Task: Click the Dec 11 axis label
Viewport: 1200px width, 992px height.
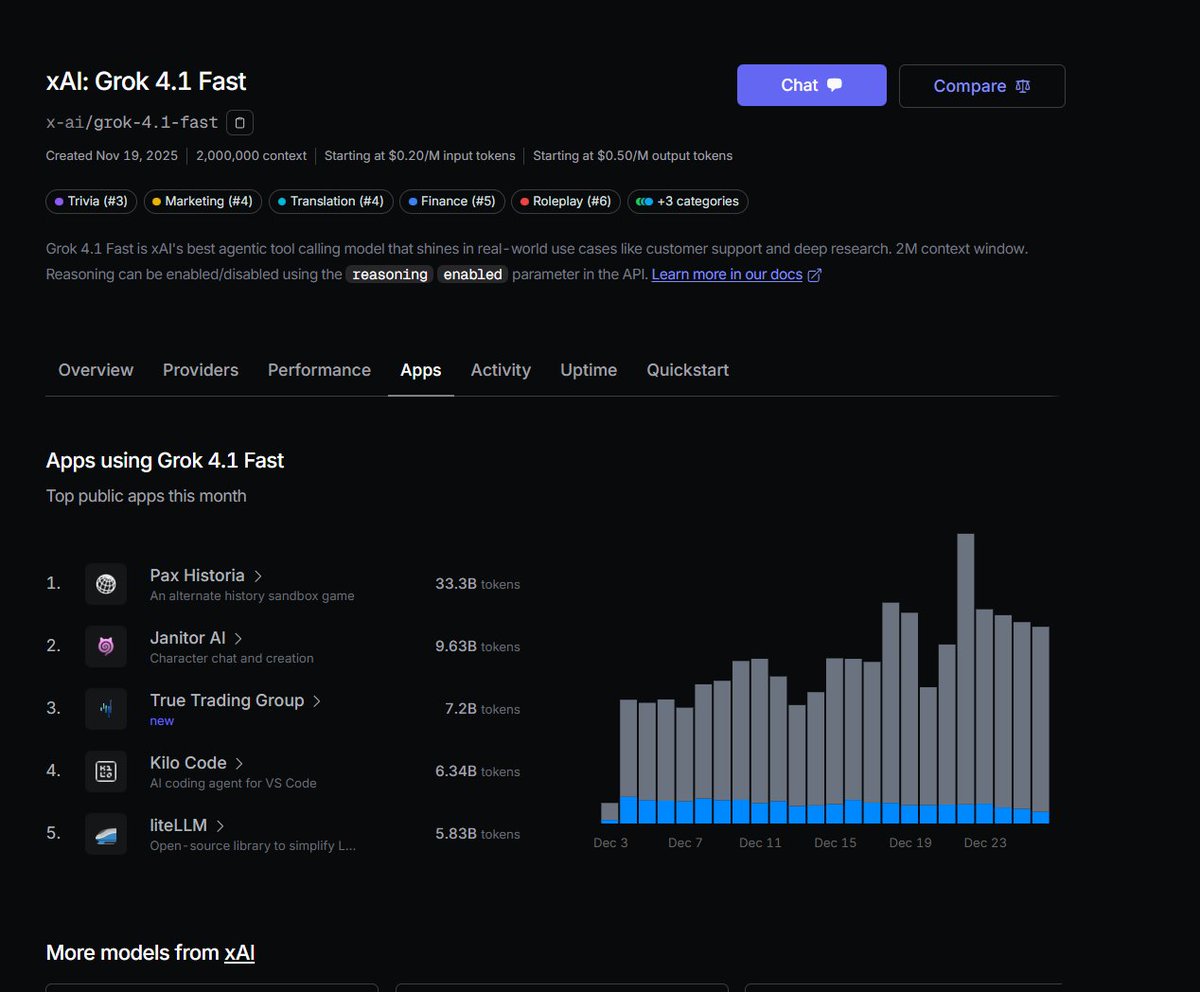Action: click(760, 843)
